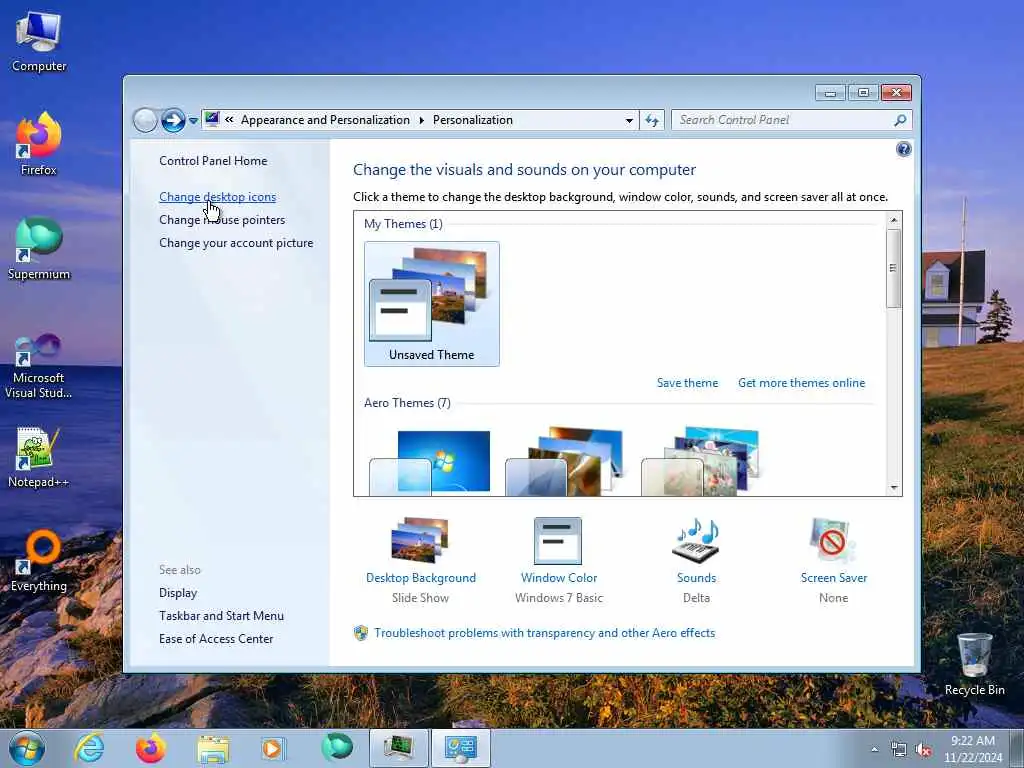Select the Everything search desktop shortcut
Screen dimensions: 1024x768
(39, 562)
